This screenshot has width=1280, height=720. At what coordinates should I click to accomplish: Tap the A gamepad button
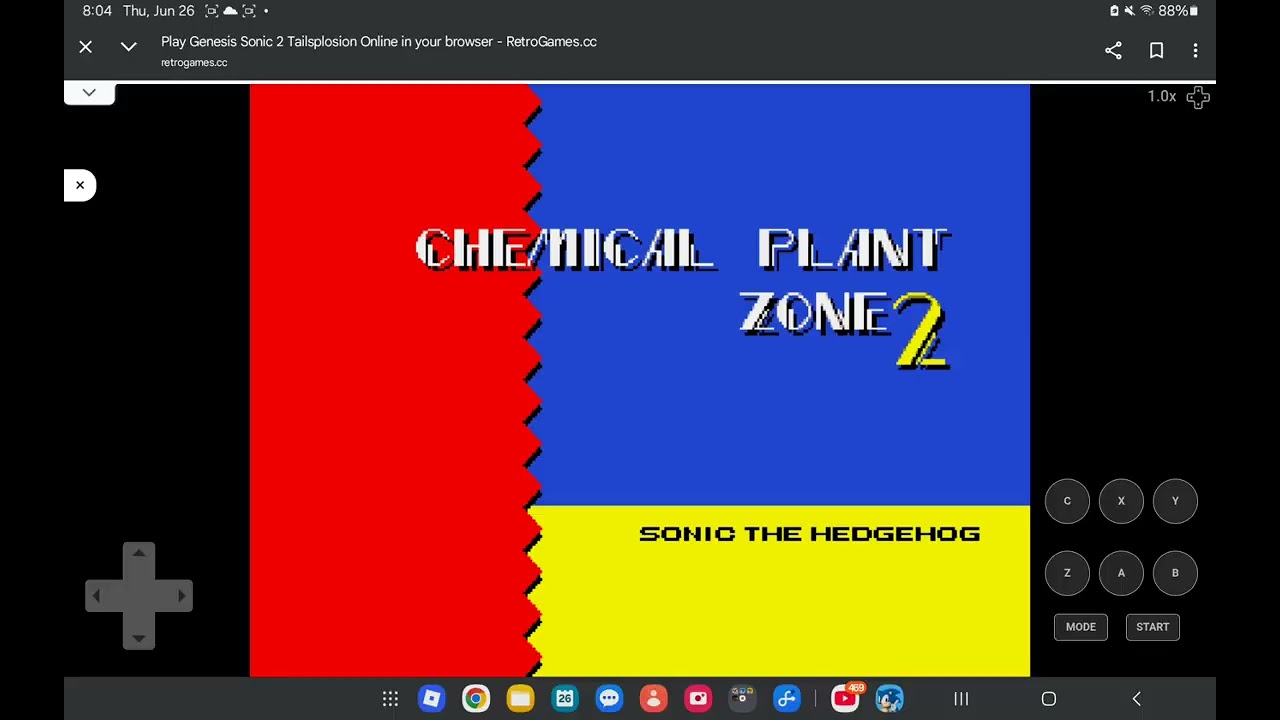coord(1121,573)
